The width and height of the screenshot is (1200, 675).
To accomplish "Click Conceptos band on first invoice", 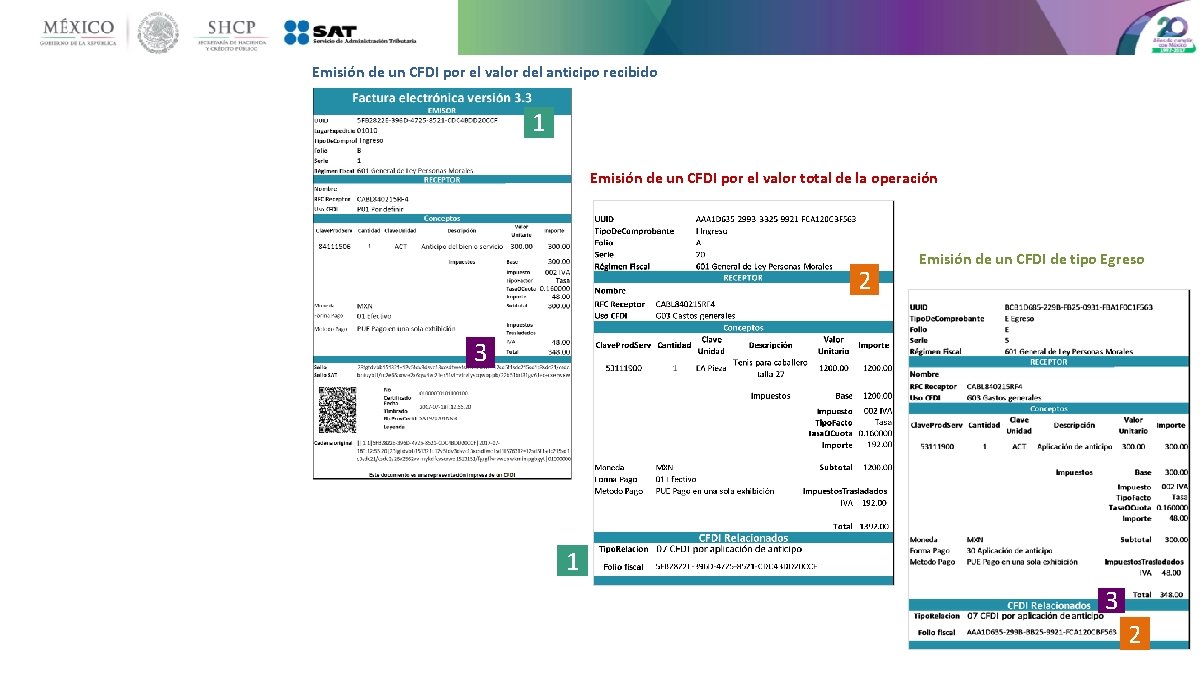I will [x=442, y=218].
